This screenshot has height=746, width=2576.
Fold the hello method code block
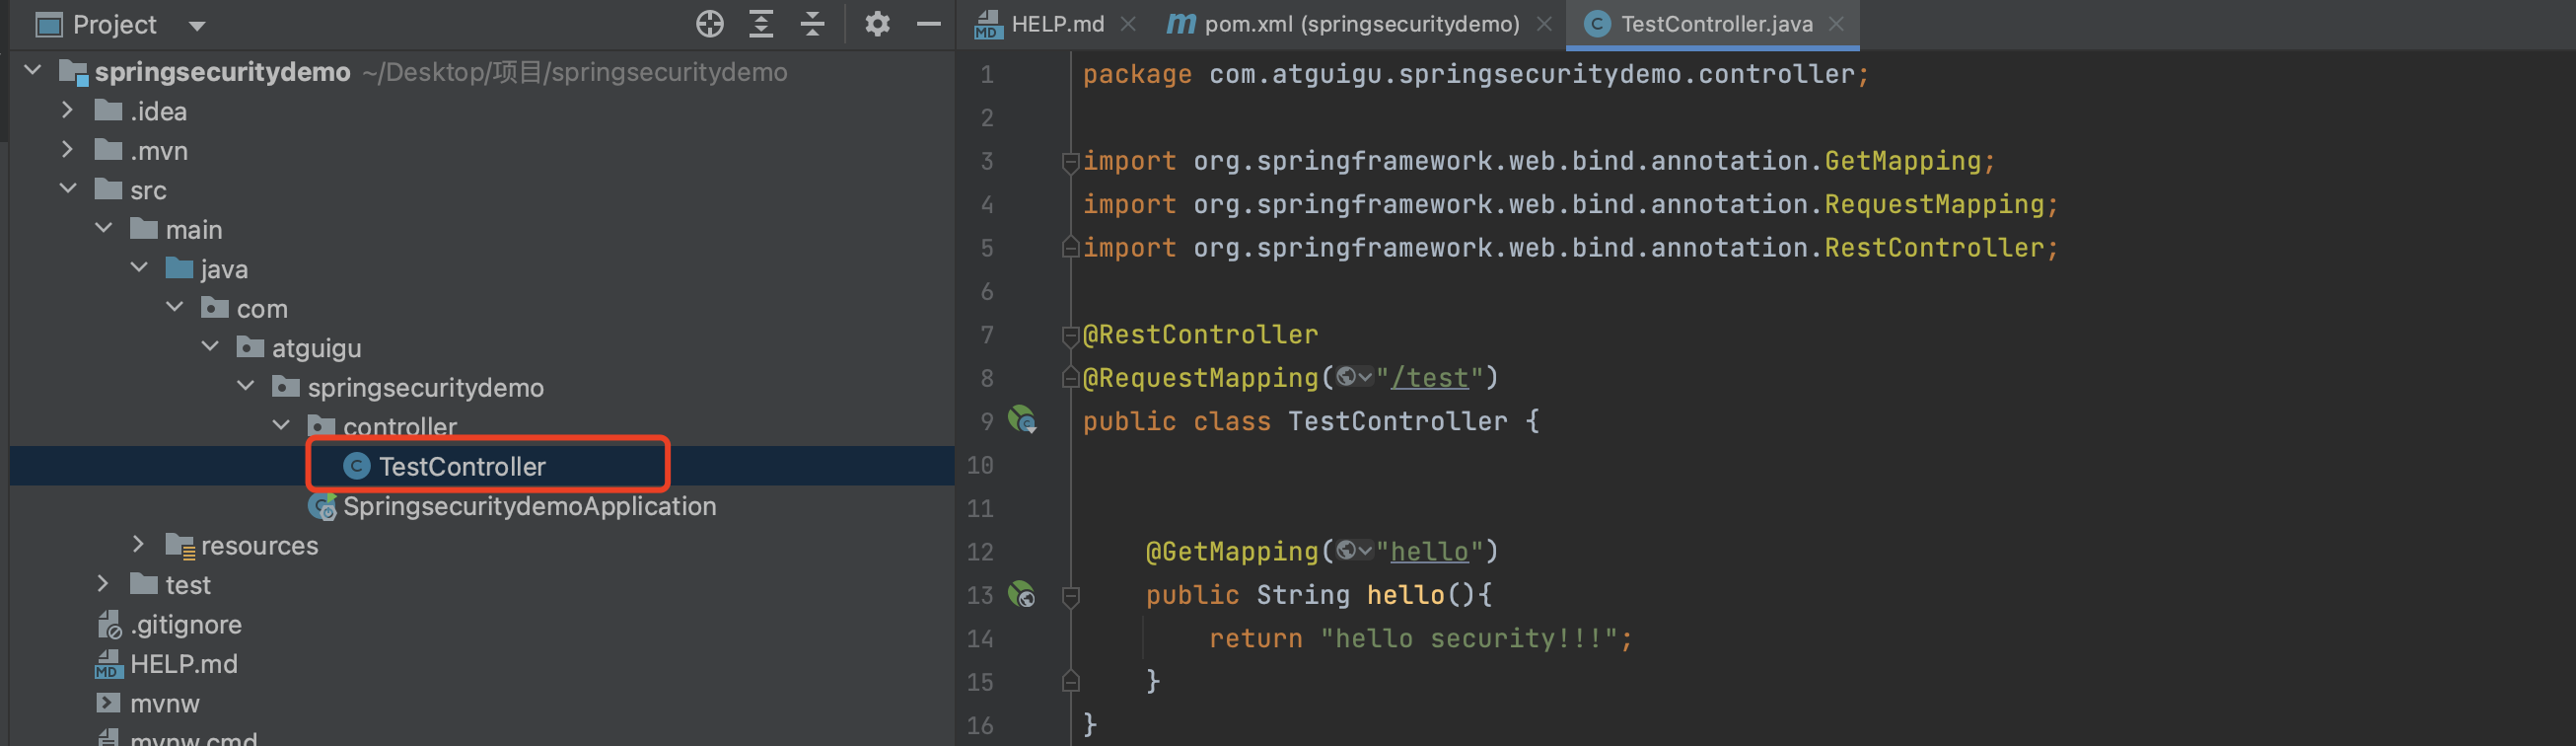point(1070,596)
